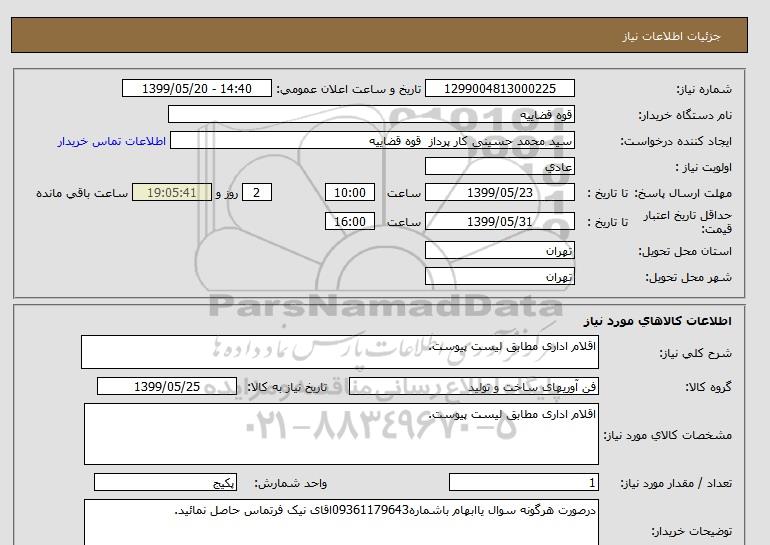Click the label شماره نیاز

[704, 89]
